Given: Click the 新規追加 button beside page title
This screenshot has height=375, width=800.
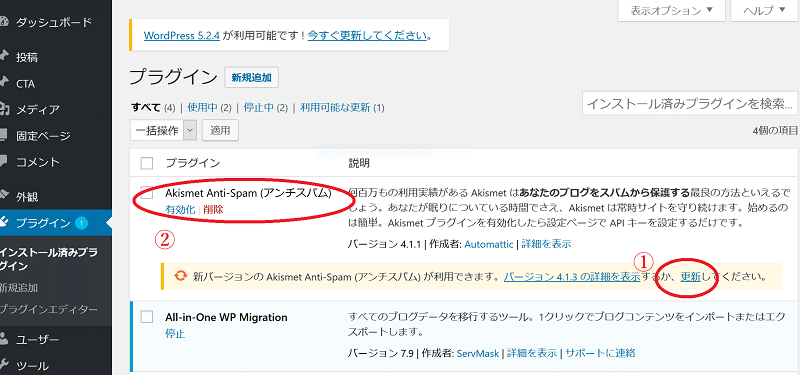Looking at the screenshot, I should 252,78.
